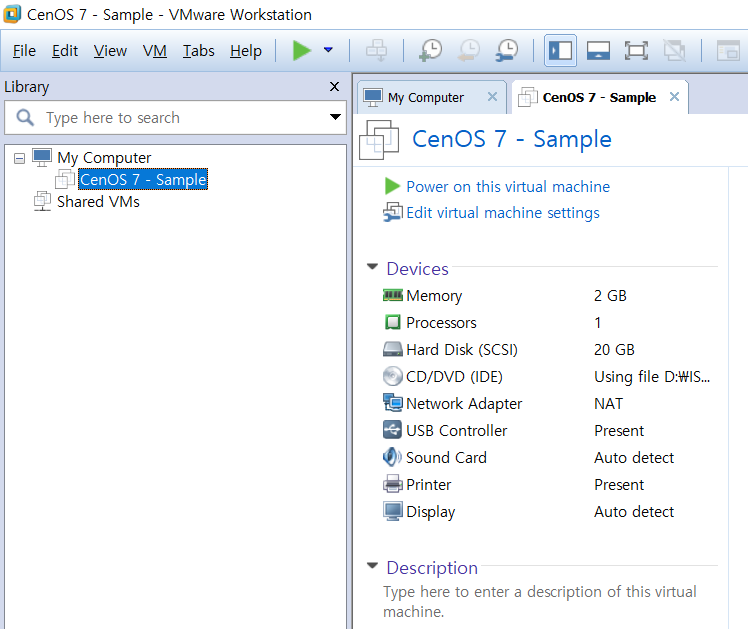Image resolution: width=748 pixels, height=629 pixels.
Task: Click the Printer device icon
Action: (393, 484)
